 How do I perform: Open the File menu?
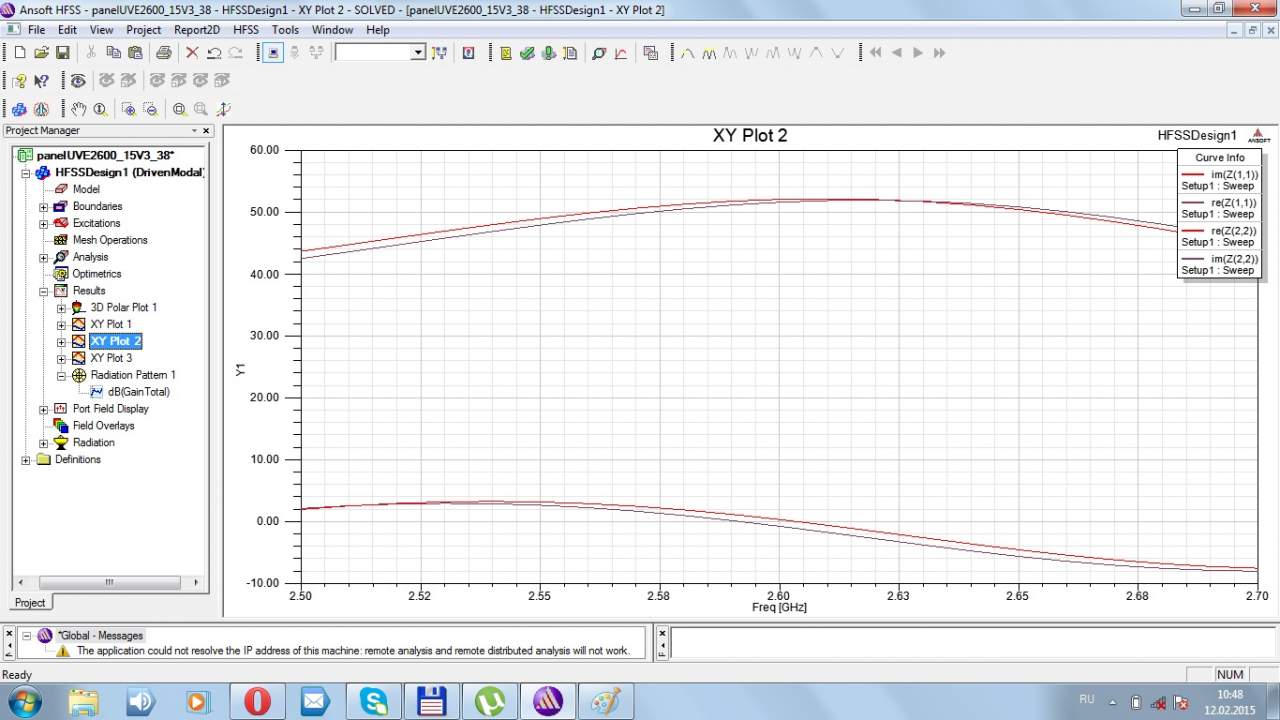[x=36, y=30]
